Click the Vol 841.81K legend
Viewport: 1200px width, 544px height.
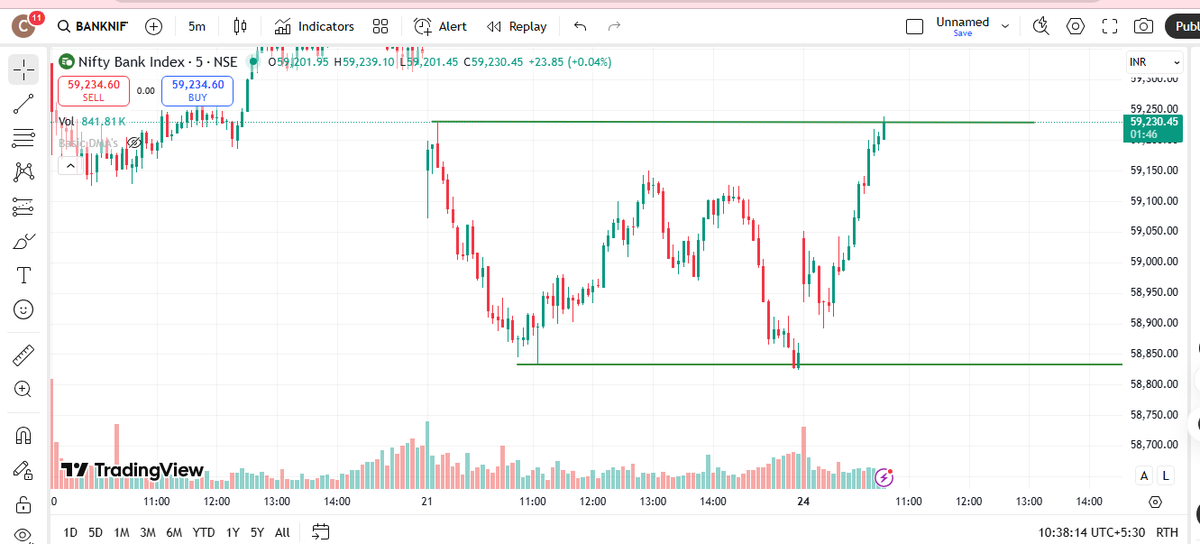coord(92,121)
